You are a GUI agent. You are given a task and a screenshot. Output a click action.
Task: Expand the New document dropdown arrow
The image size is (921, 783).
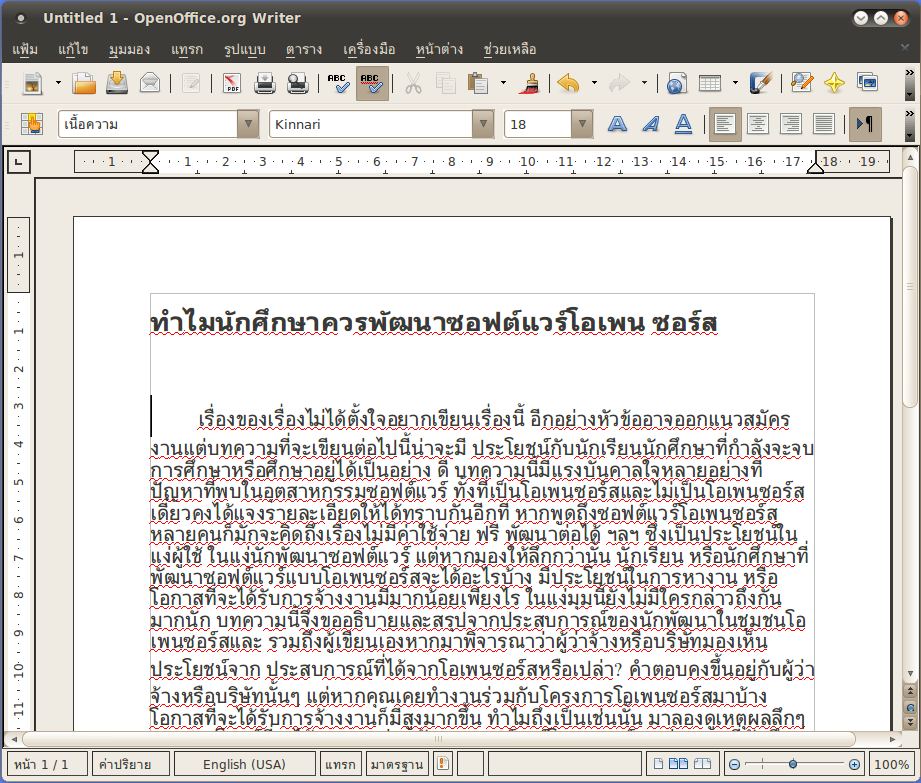(x=58, y=83)
